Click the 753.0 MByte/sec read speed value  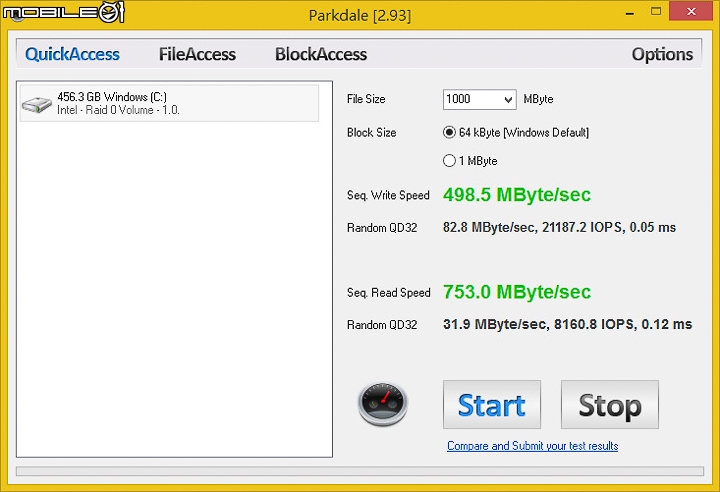517,292
